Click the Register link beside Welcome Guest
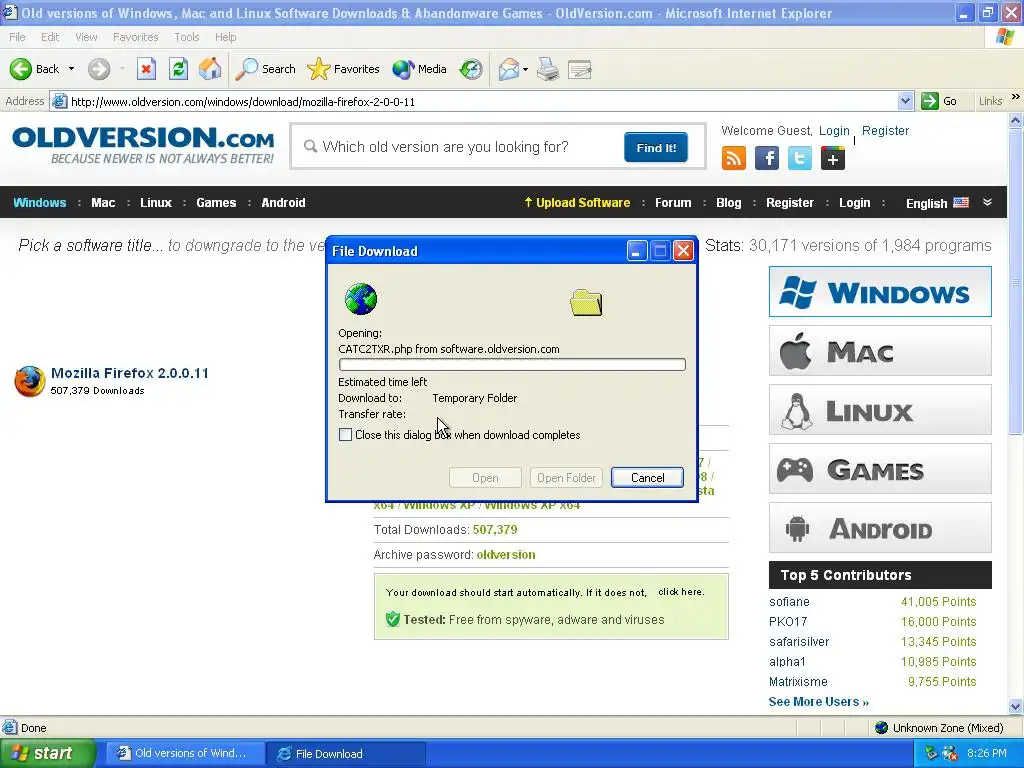The width and height of the screenshot is (1024, 768). (885, 131)
